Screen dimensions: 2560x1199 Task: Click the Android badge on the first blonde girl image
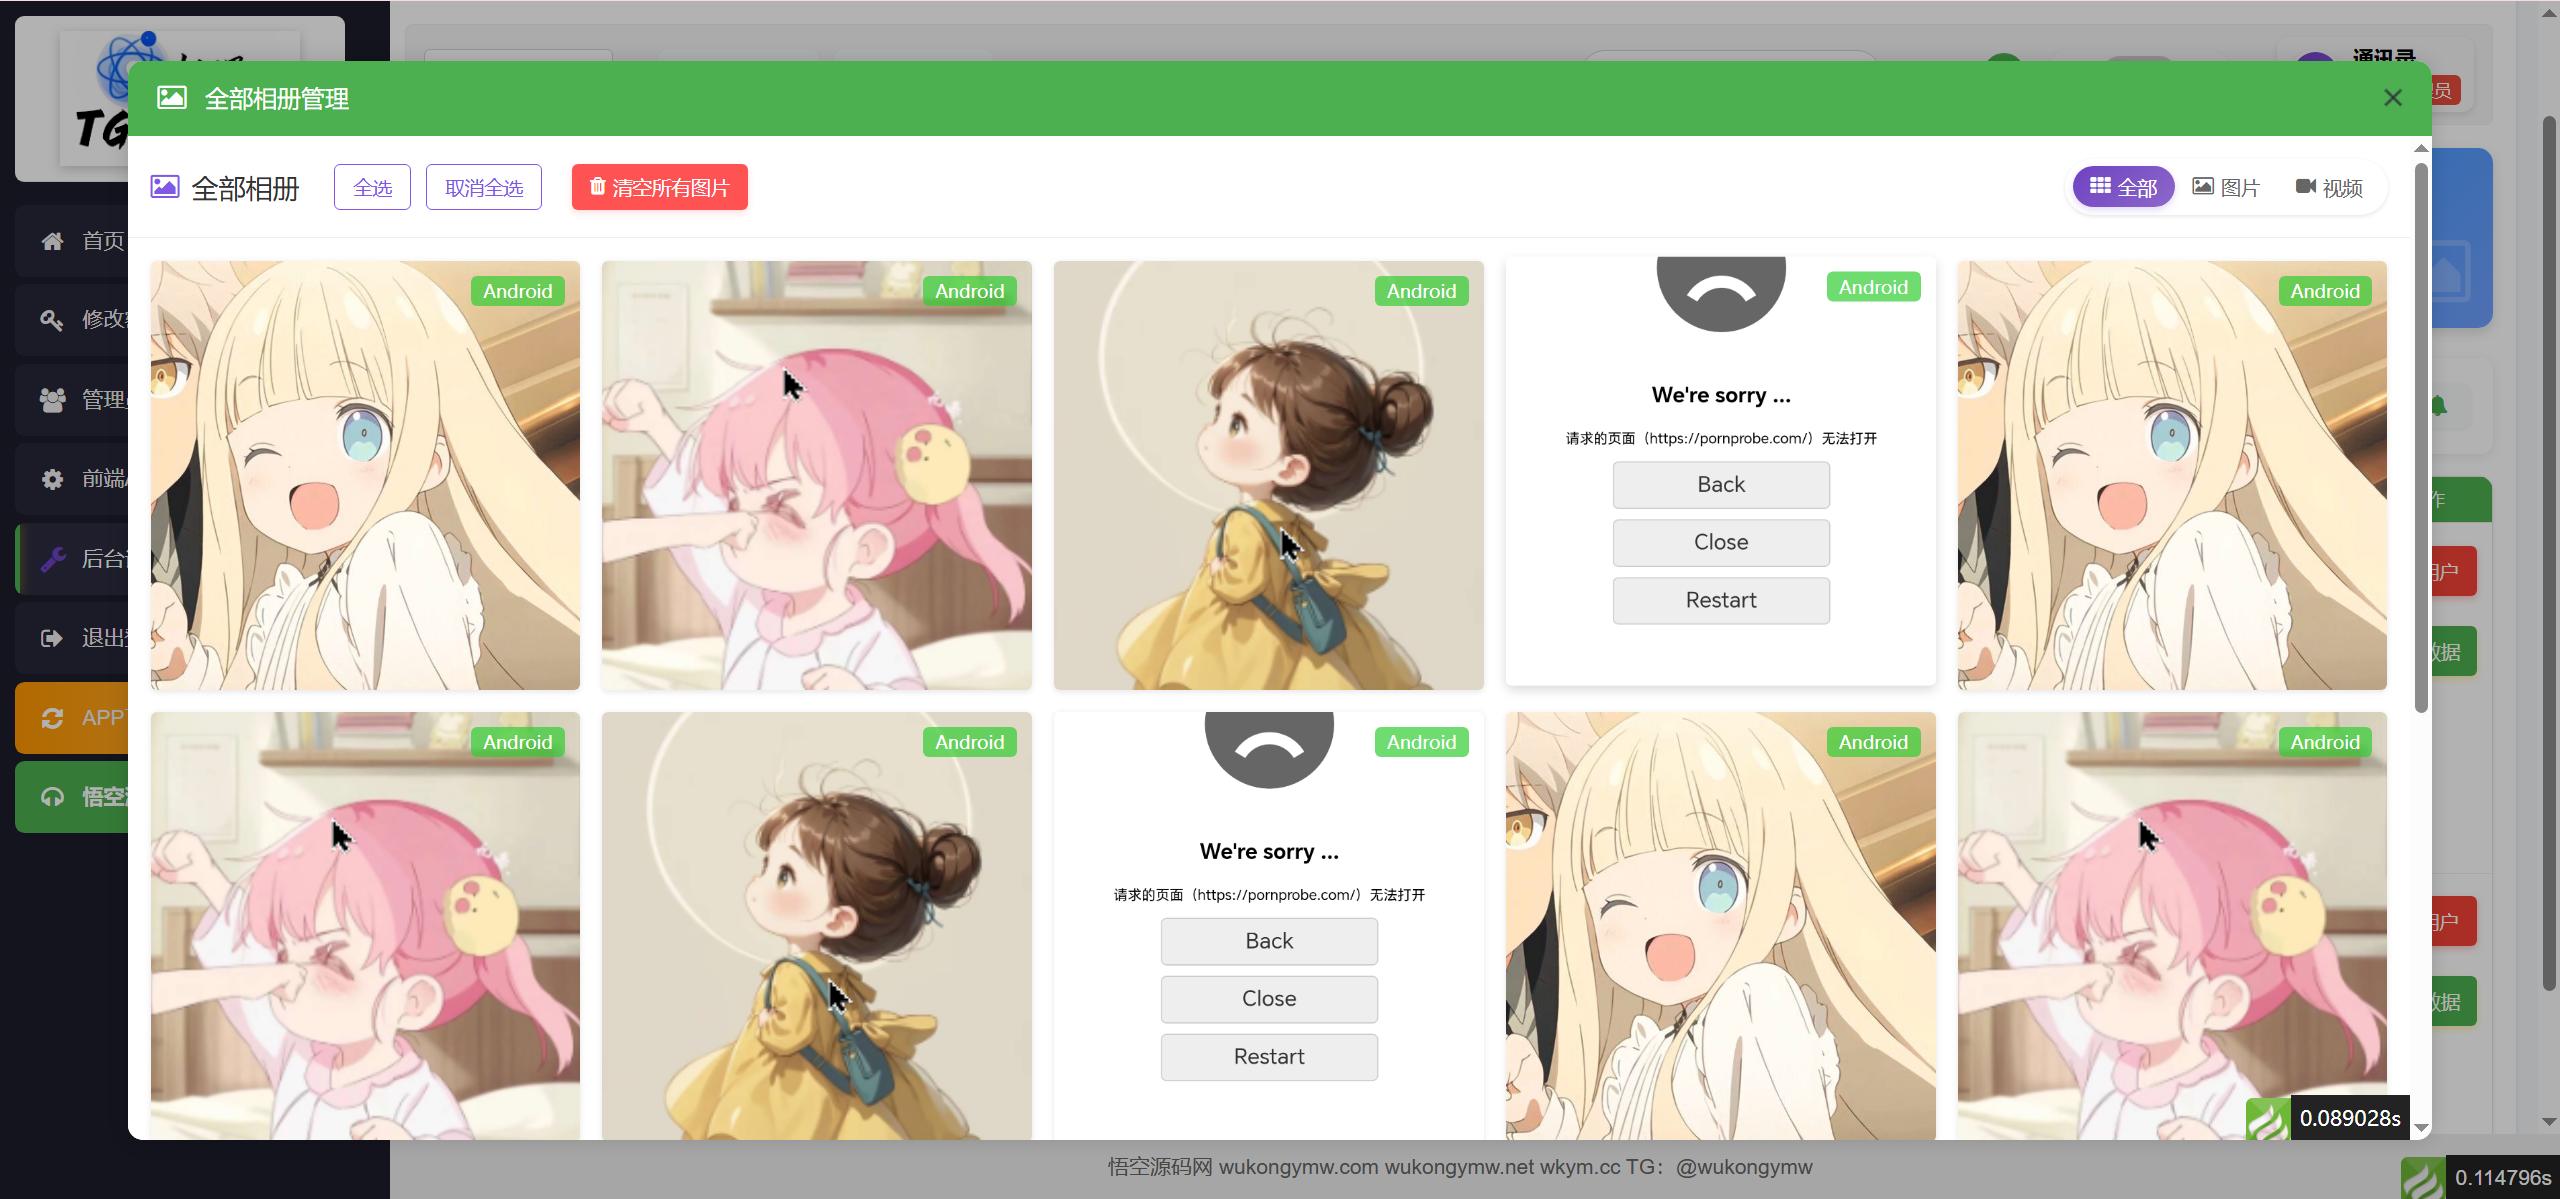point(518,291)
